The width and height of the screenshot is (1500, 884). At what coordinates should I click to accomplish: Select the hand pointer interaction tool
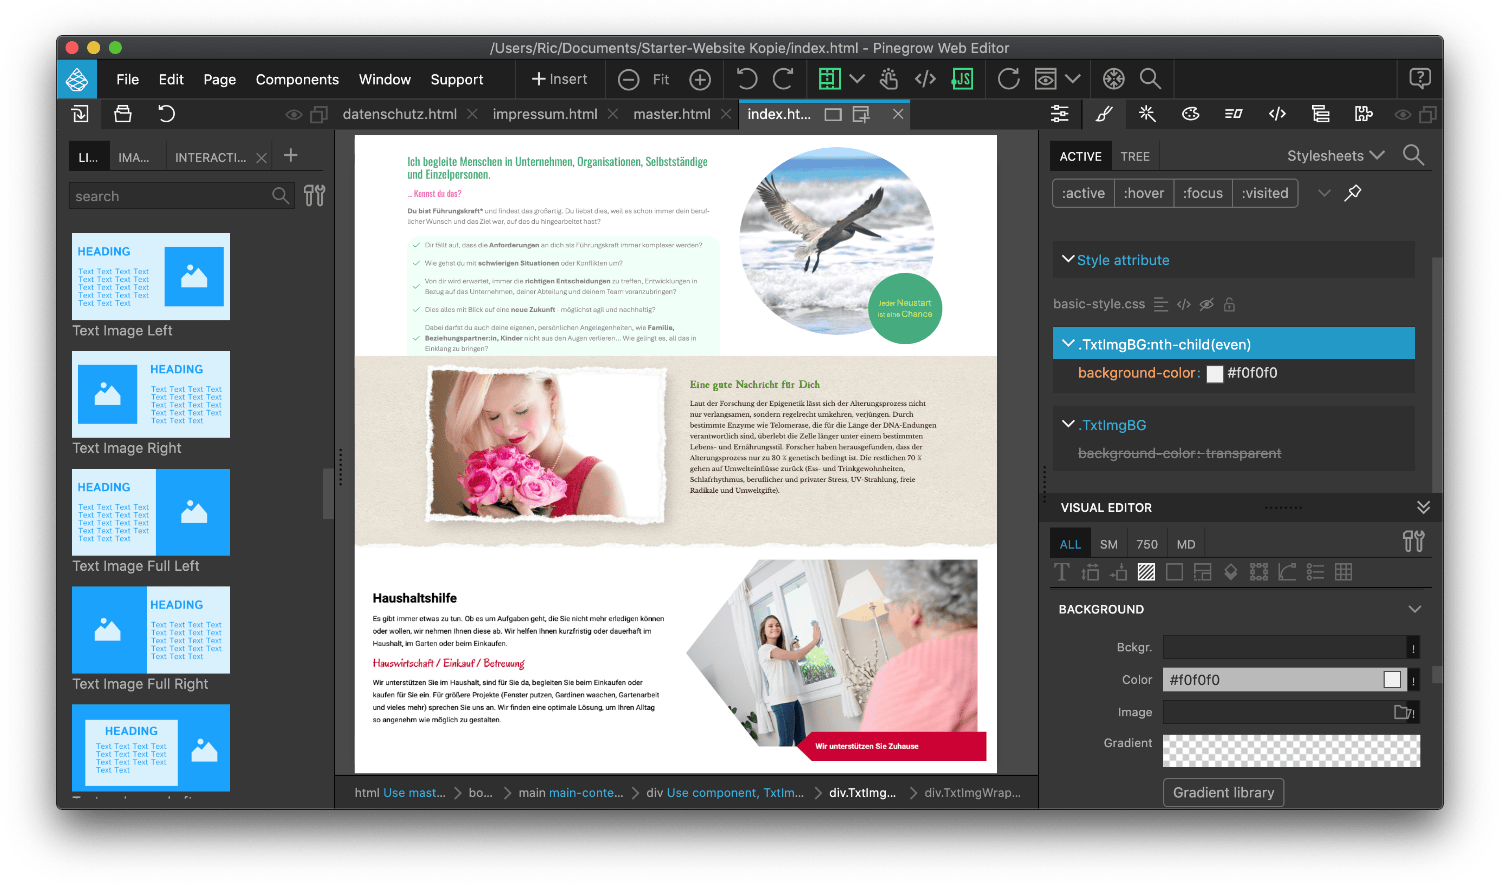[889, 78]
